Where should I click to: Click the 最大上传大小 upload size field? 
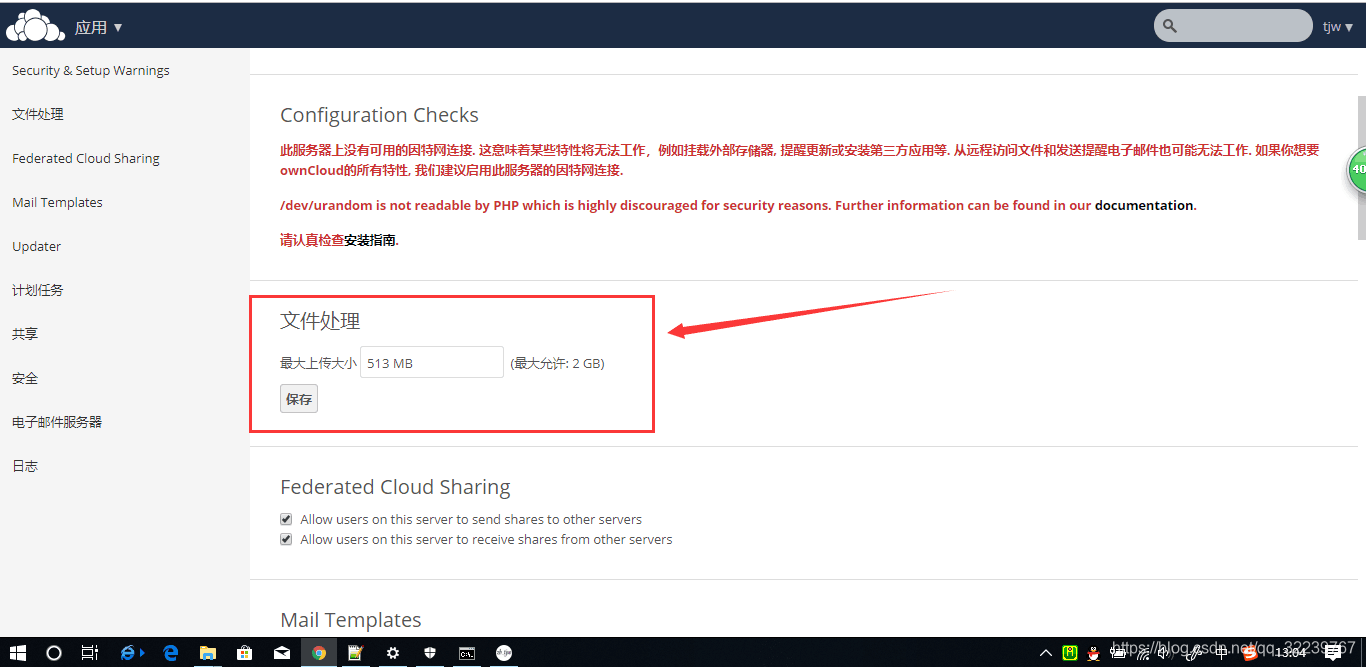(x=432, y=362)
